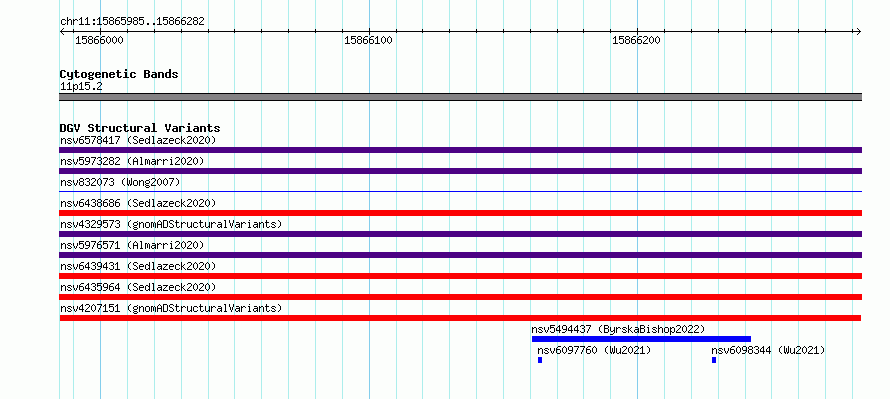The height and width of the screenshot is (399, 890).
Task: Click the DGV Structural Variants track title
Action: 140,128
